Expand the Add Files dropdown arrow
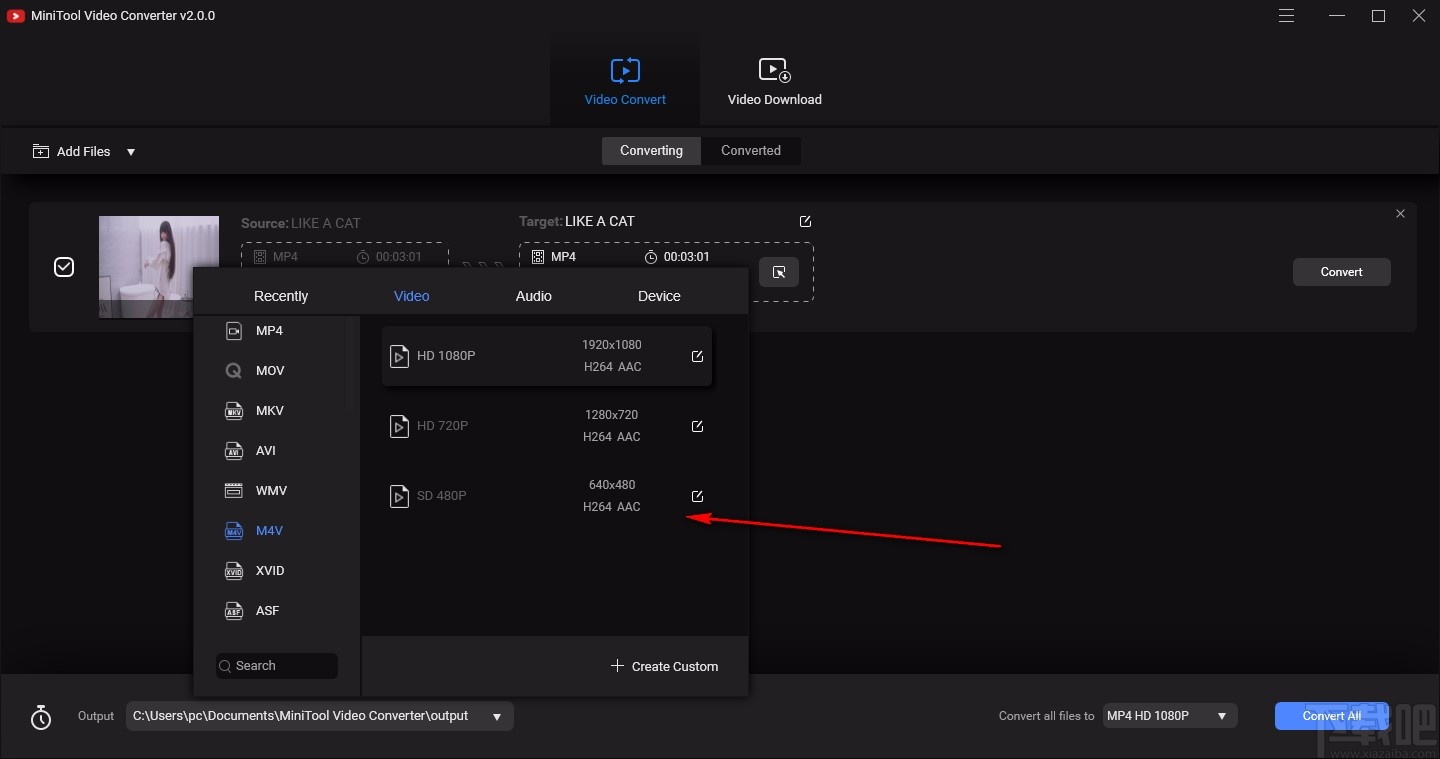1440x759 pixels. (x=131, y=152)
